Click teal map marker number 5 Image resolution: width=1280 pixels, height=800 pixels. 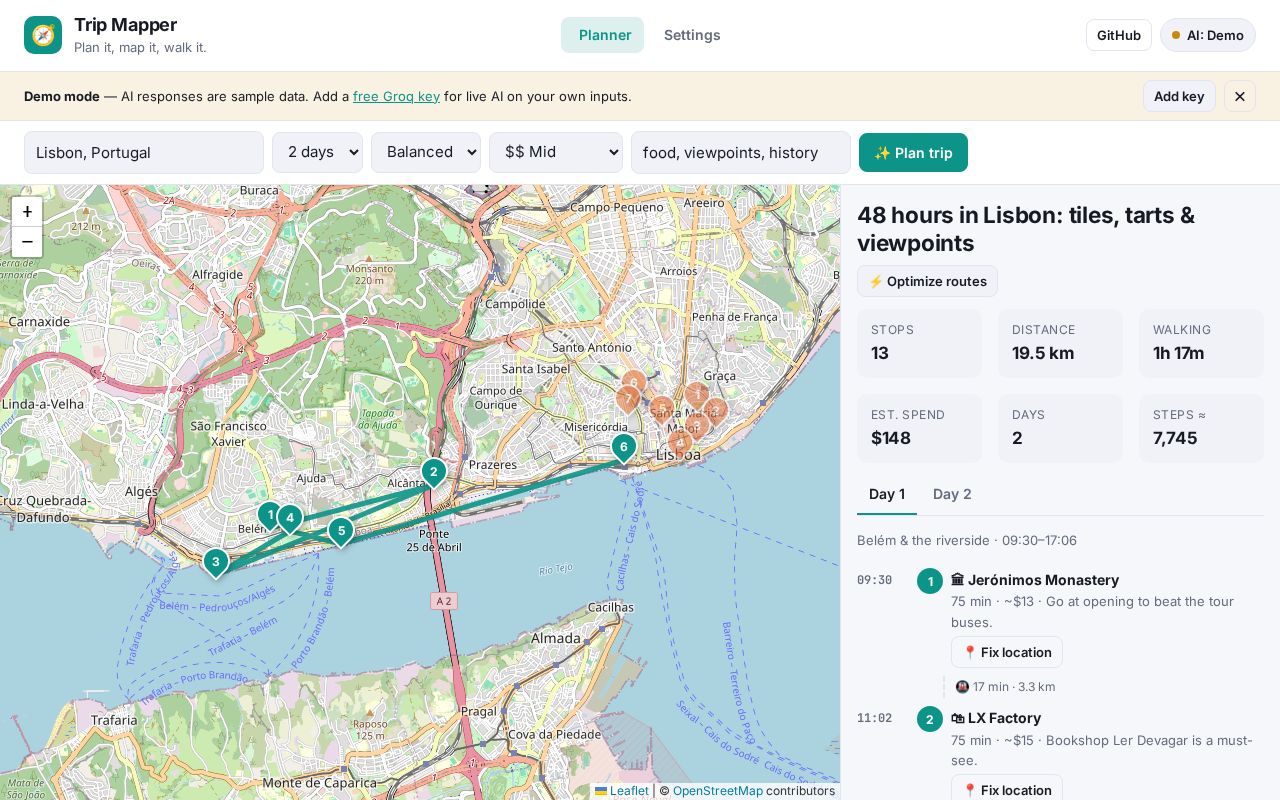pyautogui.click(x=341, y=531)
